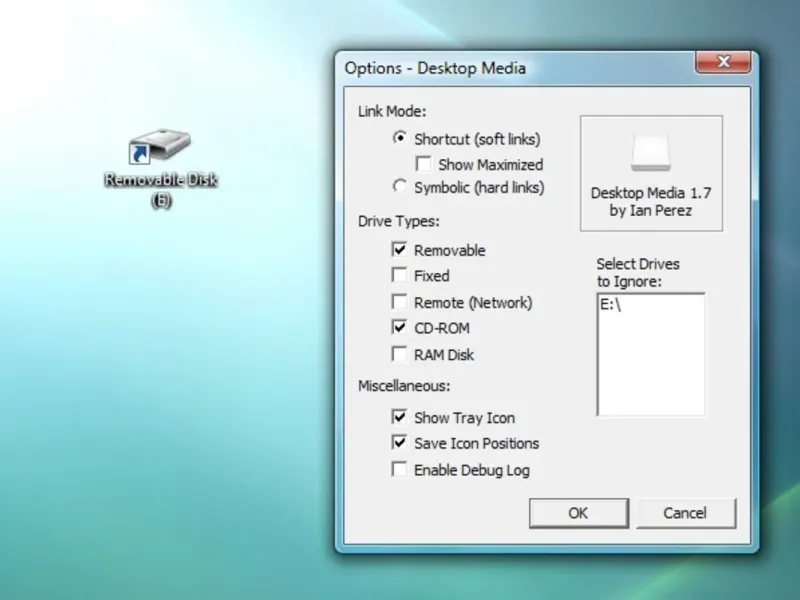Click the Miscellaneous label
800x600 pixels.
pyautogui.click(x=404, y=386)
